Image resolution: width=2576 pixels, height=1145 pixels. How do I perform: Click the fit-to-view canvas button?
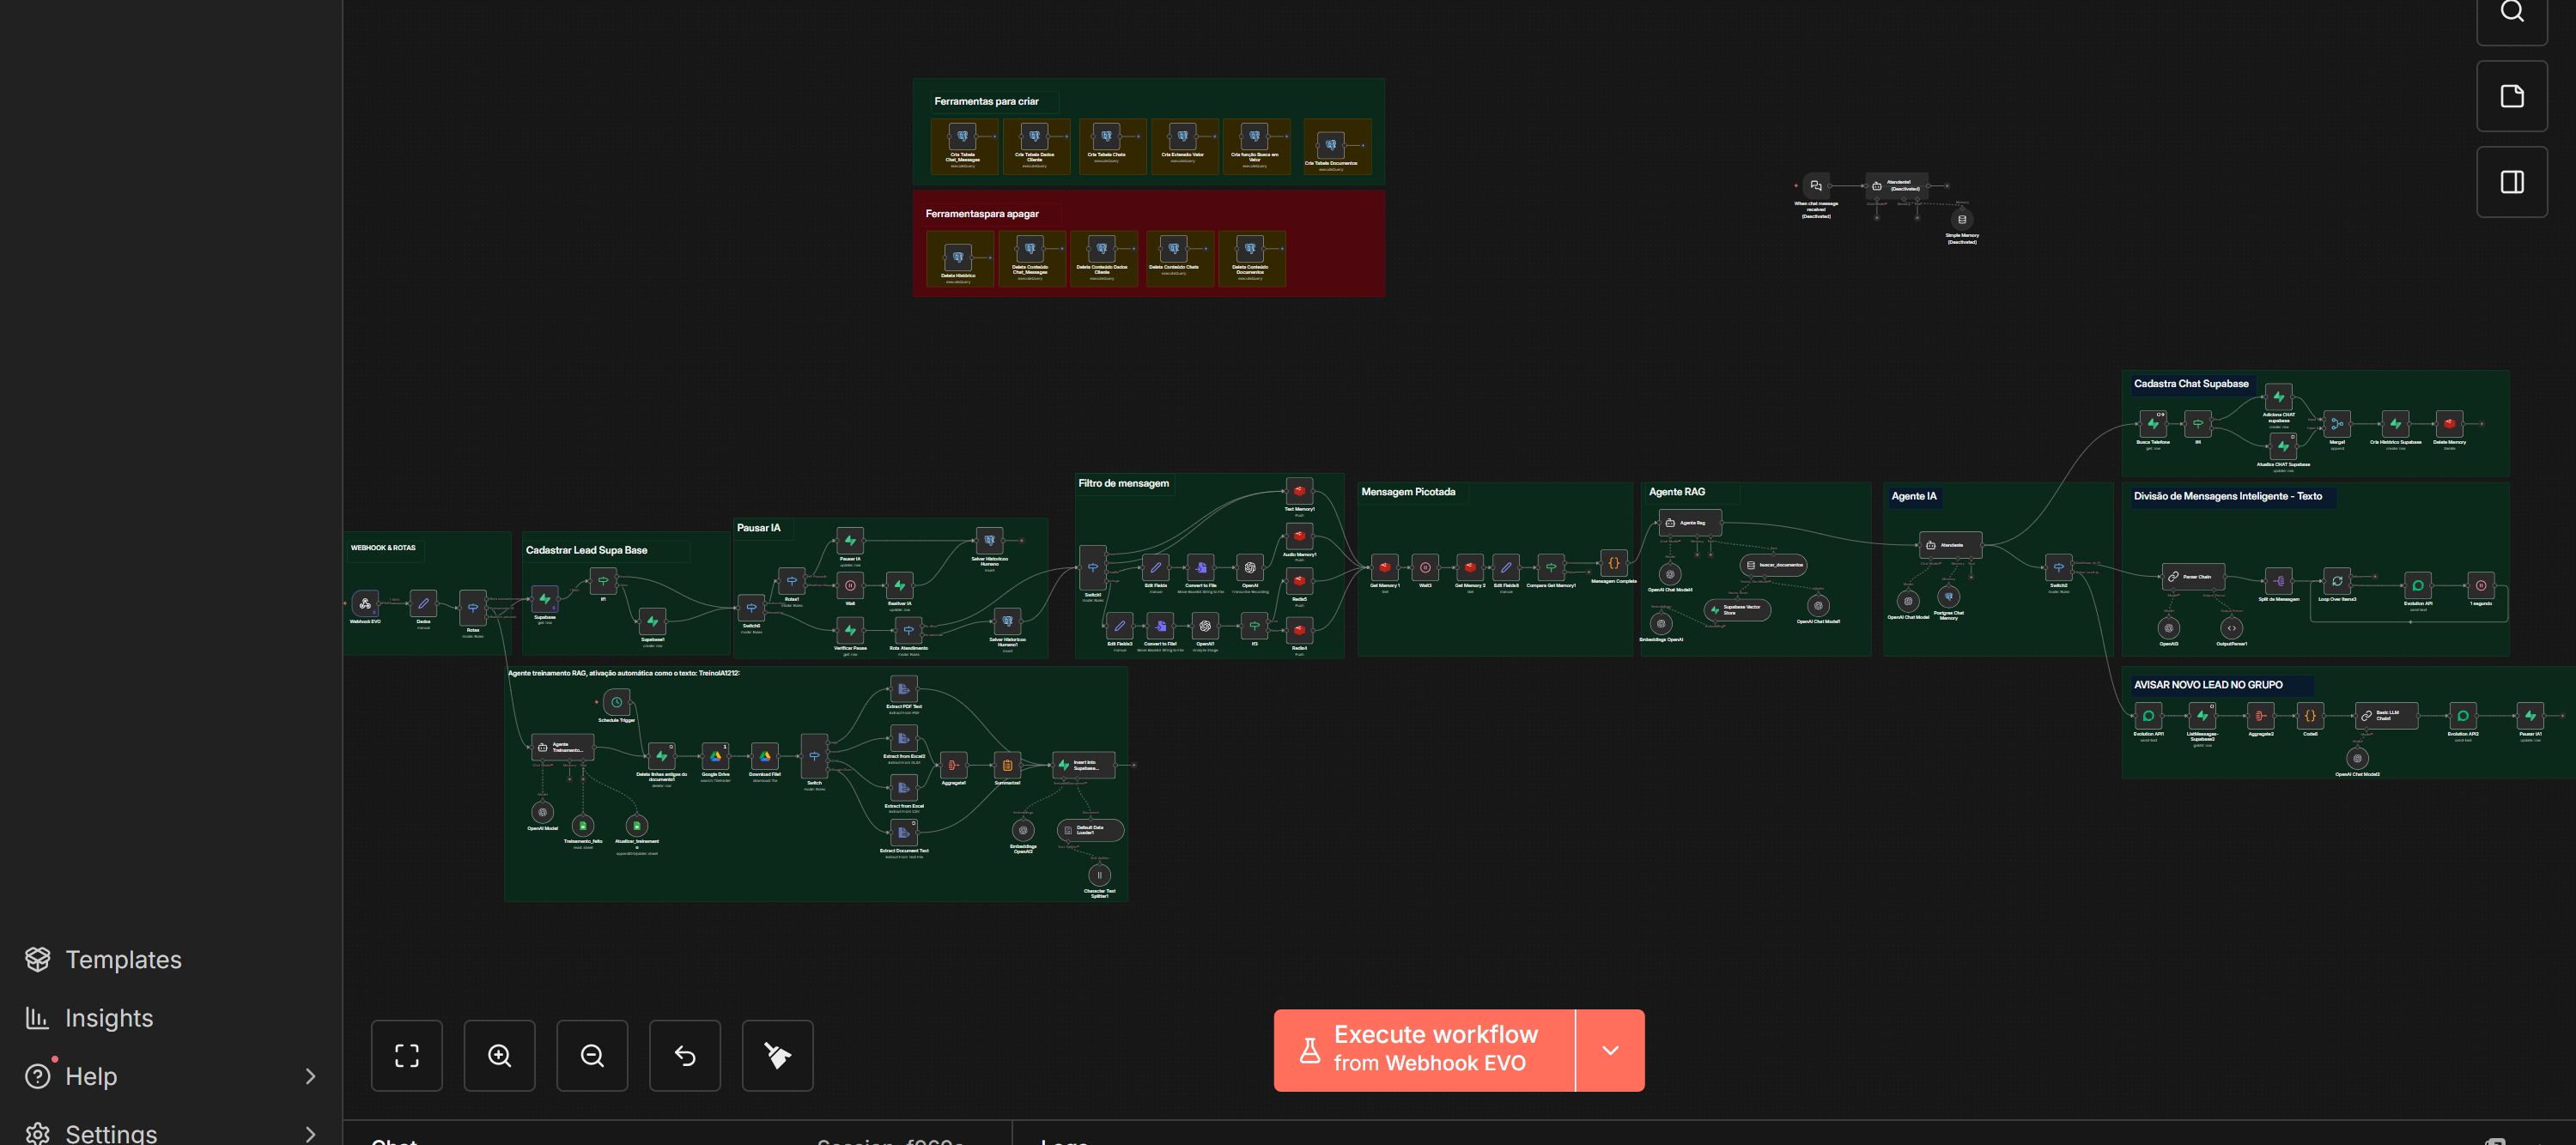tap(406, 1055)
